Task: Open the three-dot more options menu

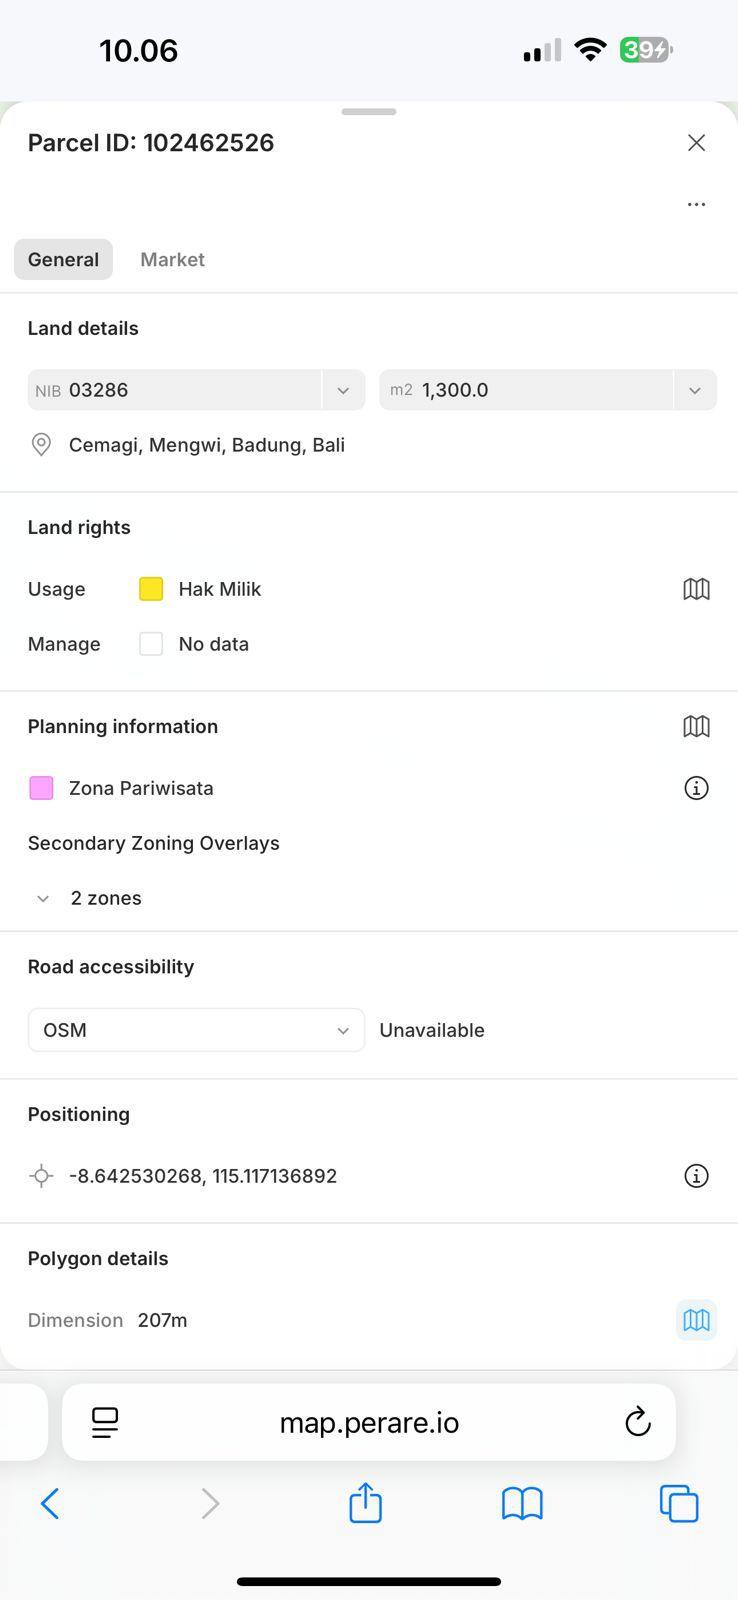Action: (x=696, y=204)
